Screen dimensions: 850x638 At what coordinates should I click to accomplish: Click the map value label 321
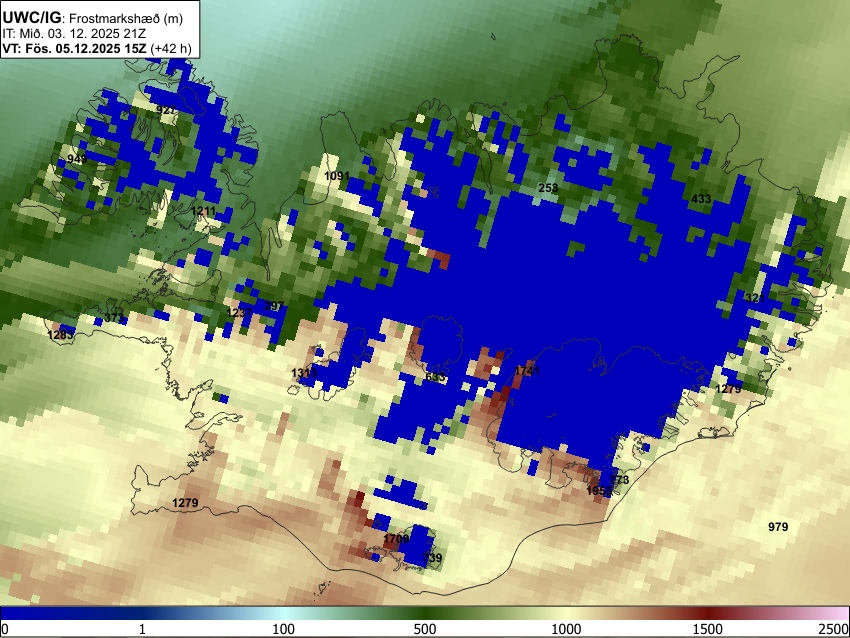coord(755,298)
